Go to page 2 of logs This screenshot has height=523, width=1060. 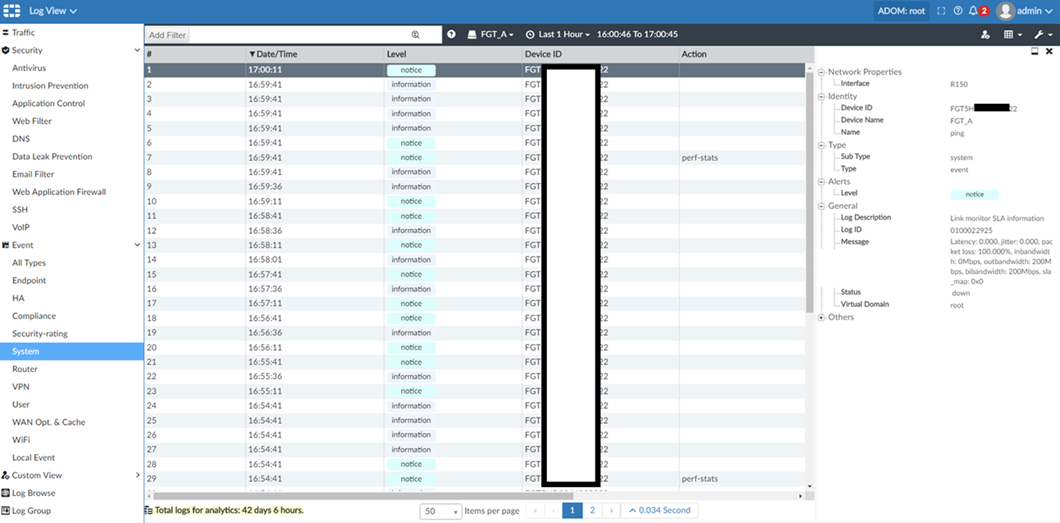(x=592, y=510)
